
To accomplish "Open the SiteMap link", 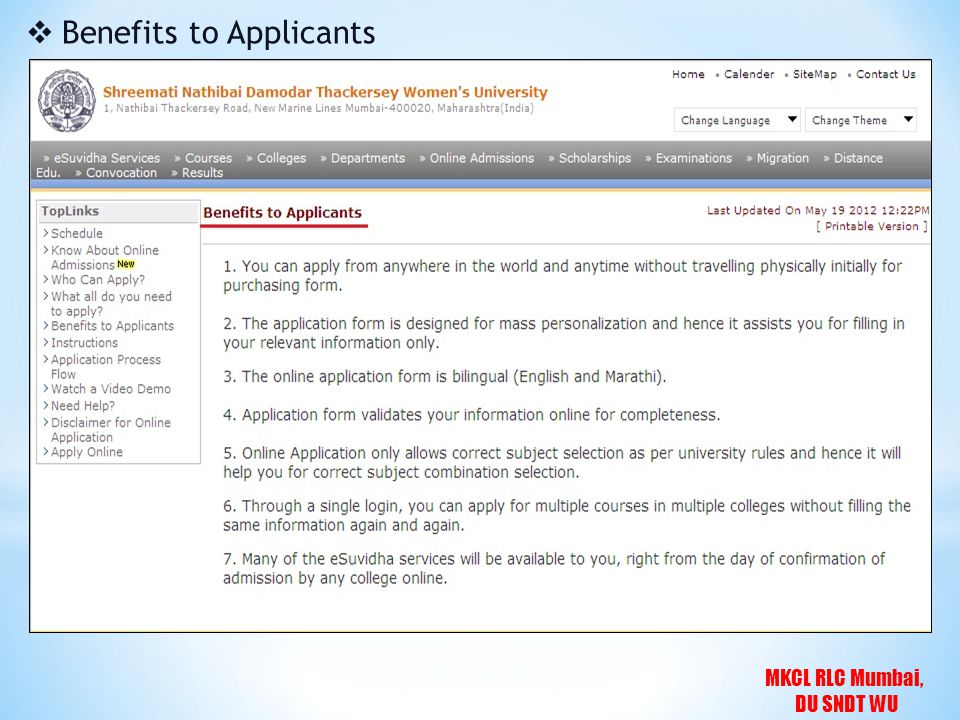I will coord(814,74).
